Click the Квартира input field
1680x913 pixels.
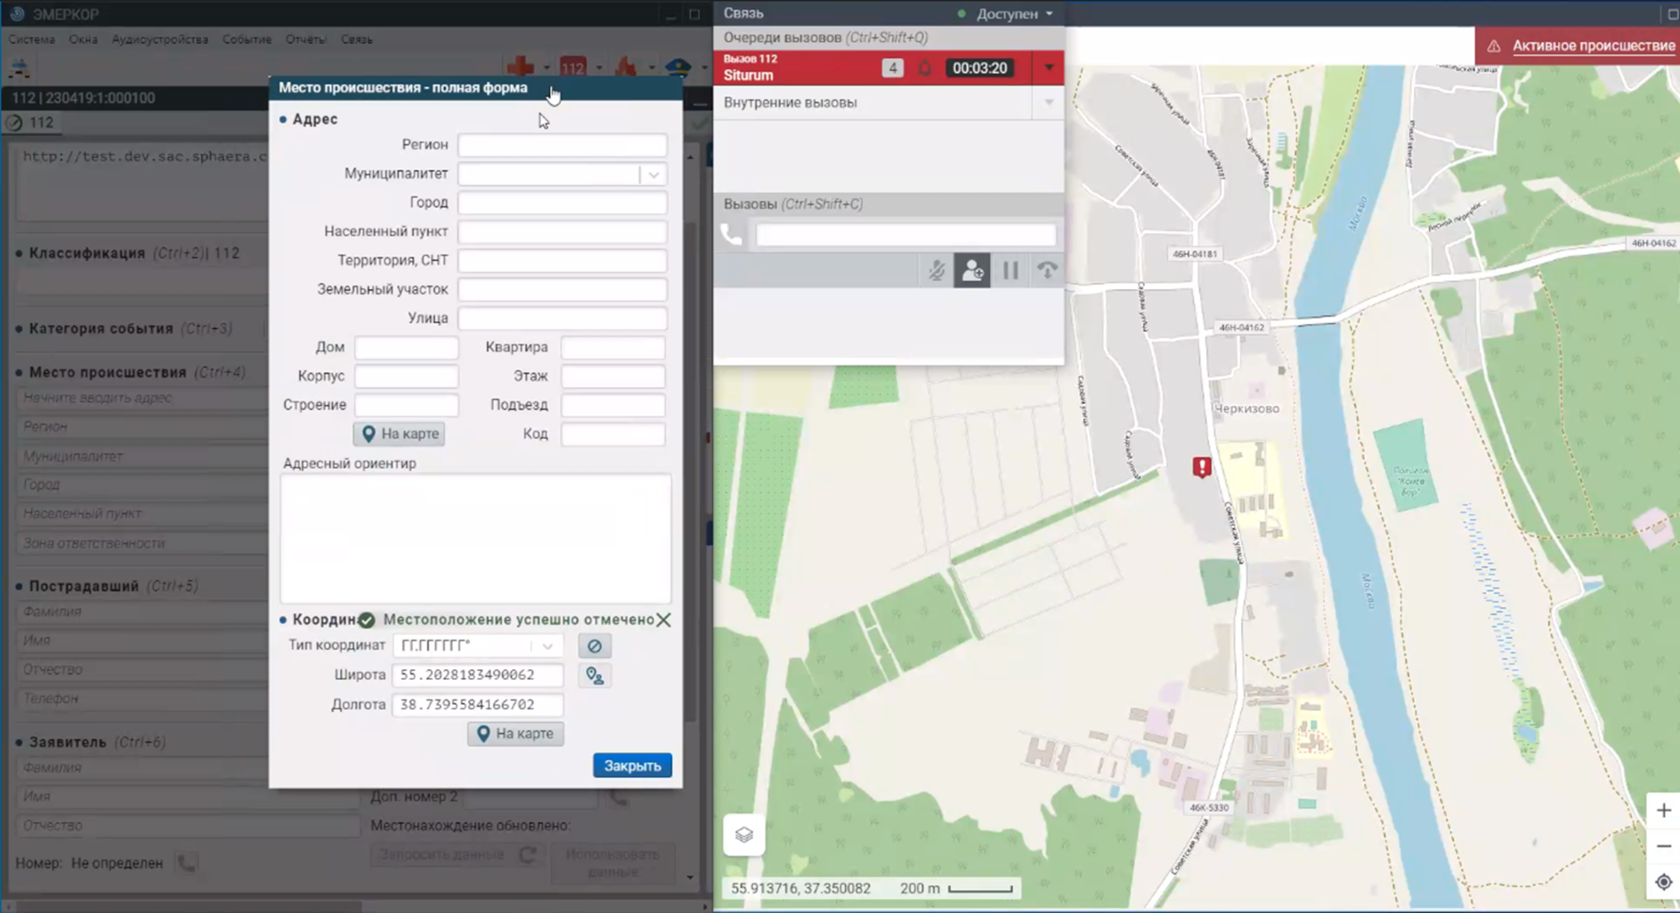(613, 347)
